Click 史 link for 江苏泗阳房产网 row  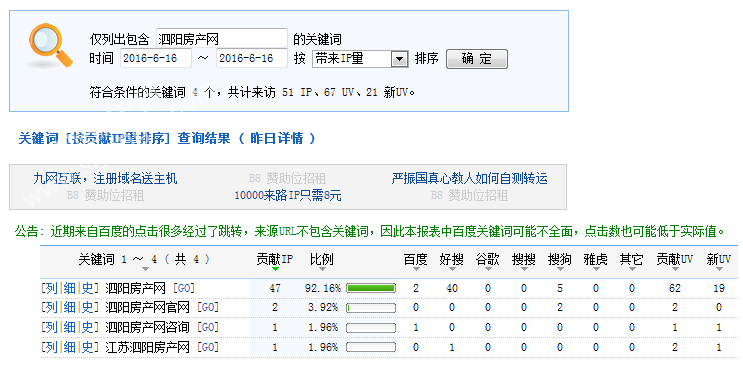(88, 348)
